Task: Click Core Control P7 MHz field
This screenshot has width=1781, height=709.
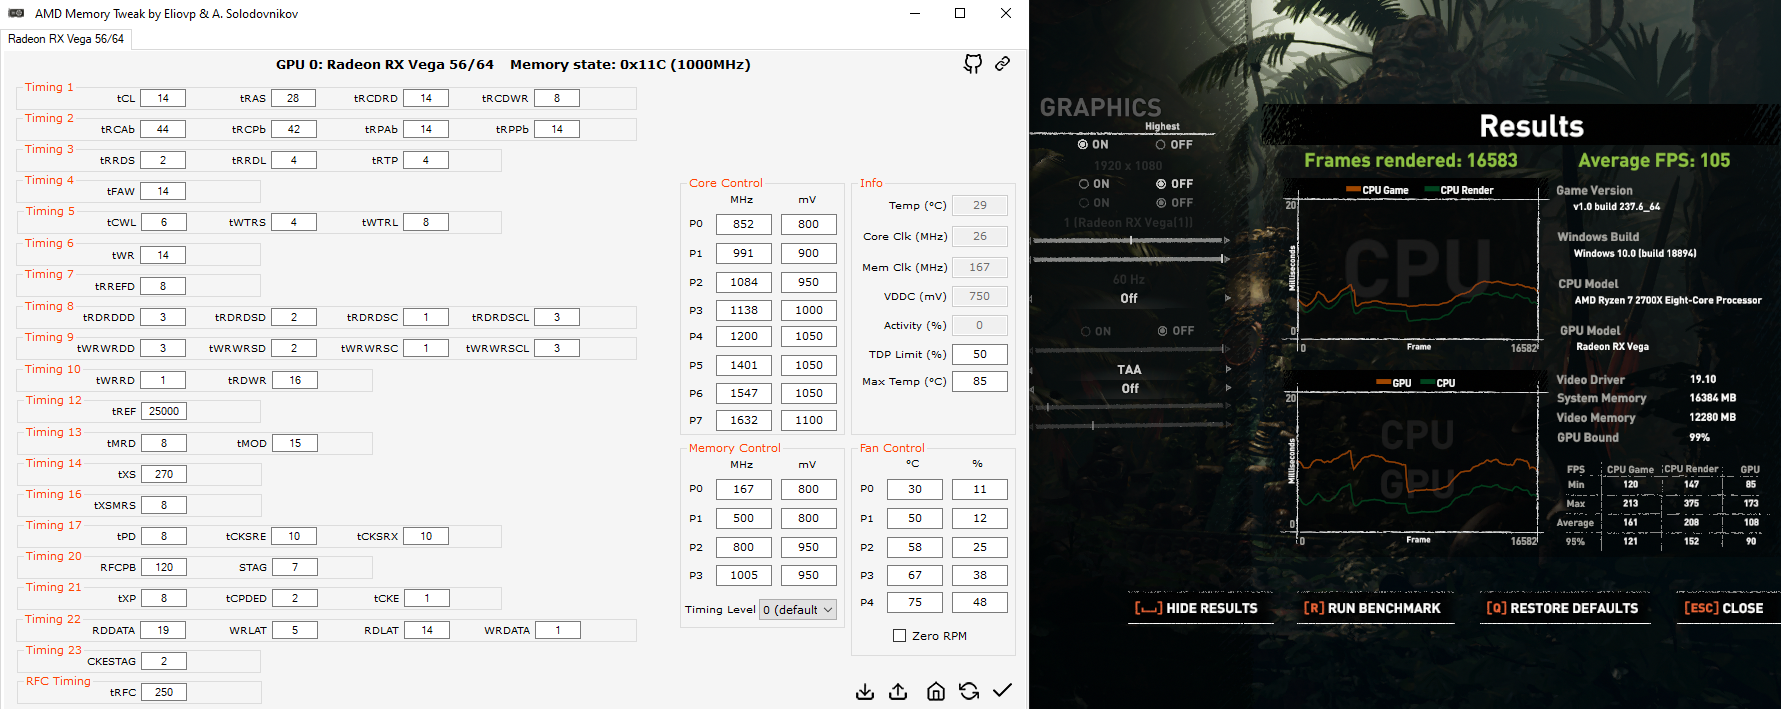Action: [743, 420]
